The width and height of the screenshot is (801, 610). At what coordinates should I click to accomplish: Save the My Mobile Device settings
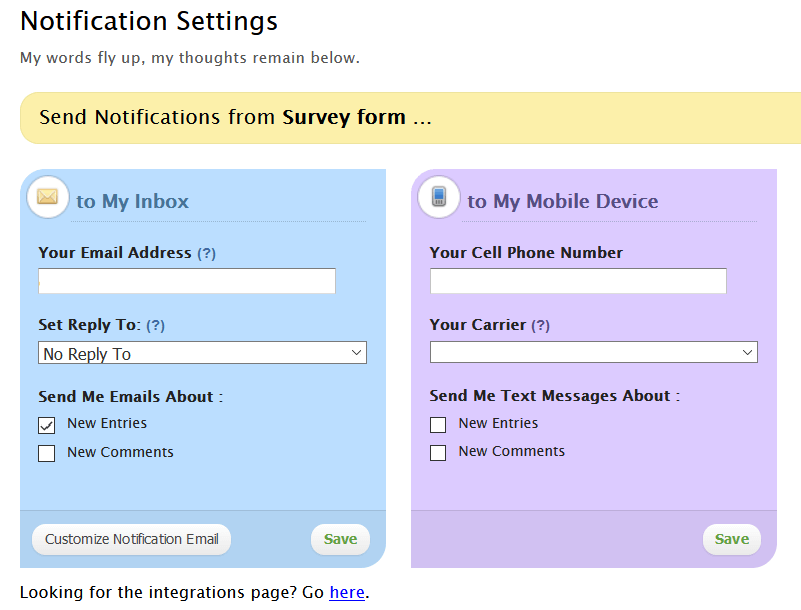click(731, 539)
